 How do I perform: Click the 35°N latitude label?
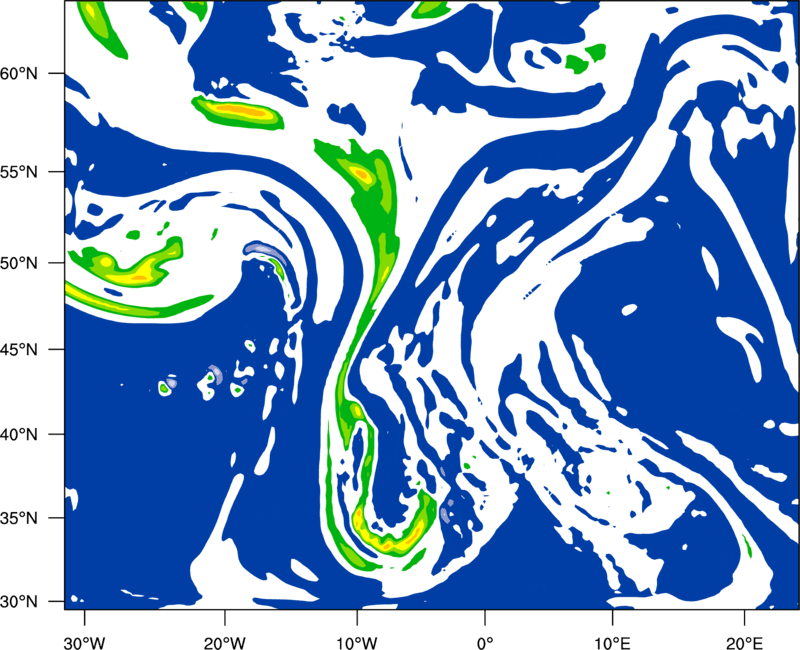pos(19,518)
